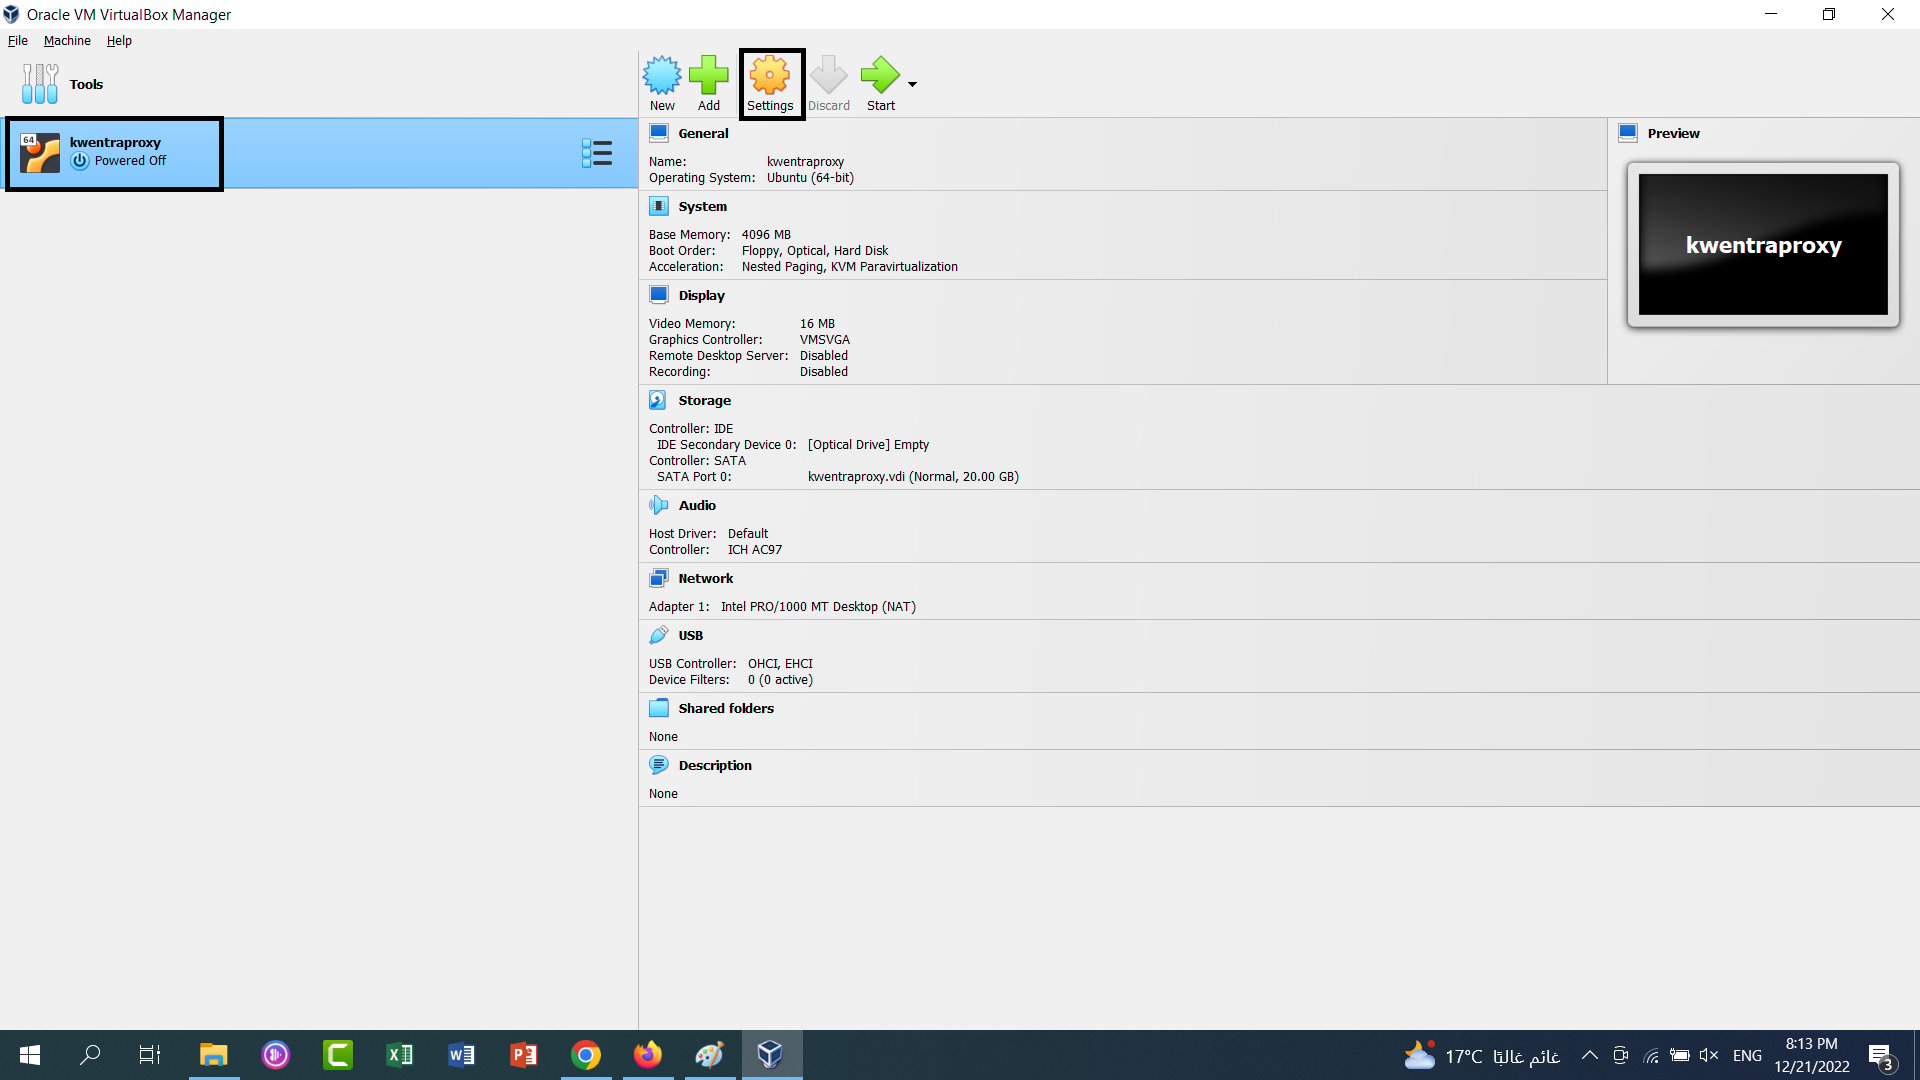Open the taskbar clock and date
Viewport: 1920px width, 1080px height.
pos(1812,1055)
